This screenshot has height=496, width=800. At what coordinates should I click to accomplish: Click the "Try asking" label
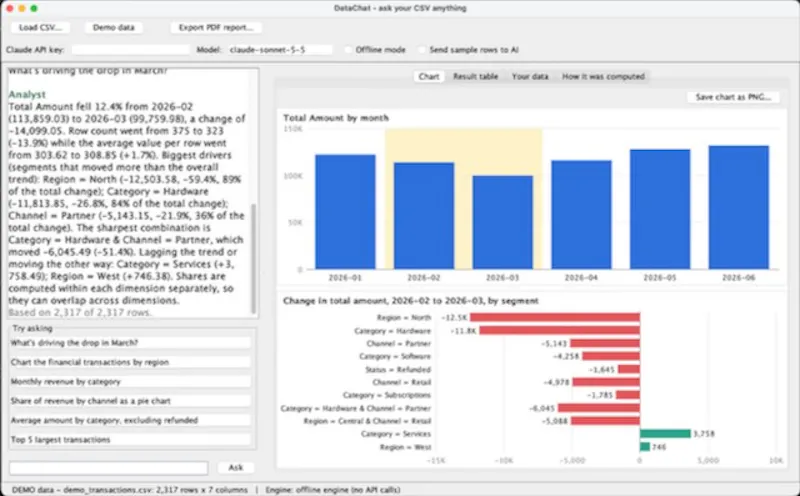(33, 328)
